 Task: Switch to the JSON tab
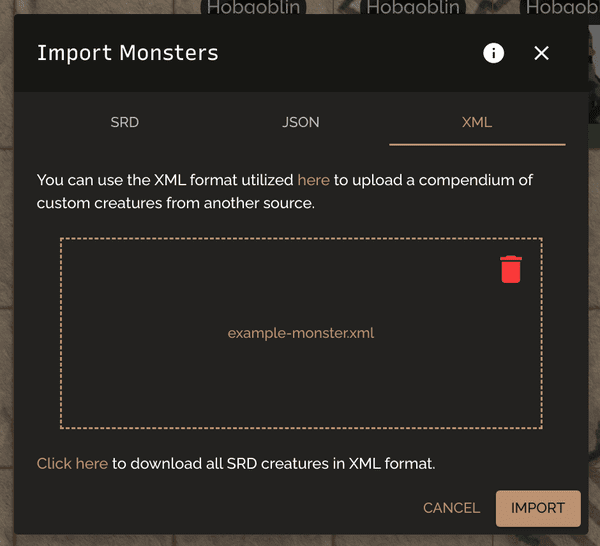(301, 122)
